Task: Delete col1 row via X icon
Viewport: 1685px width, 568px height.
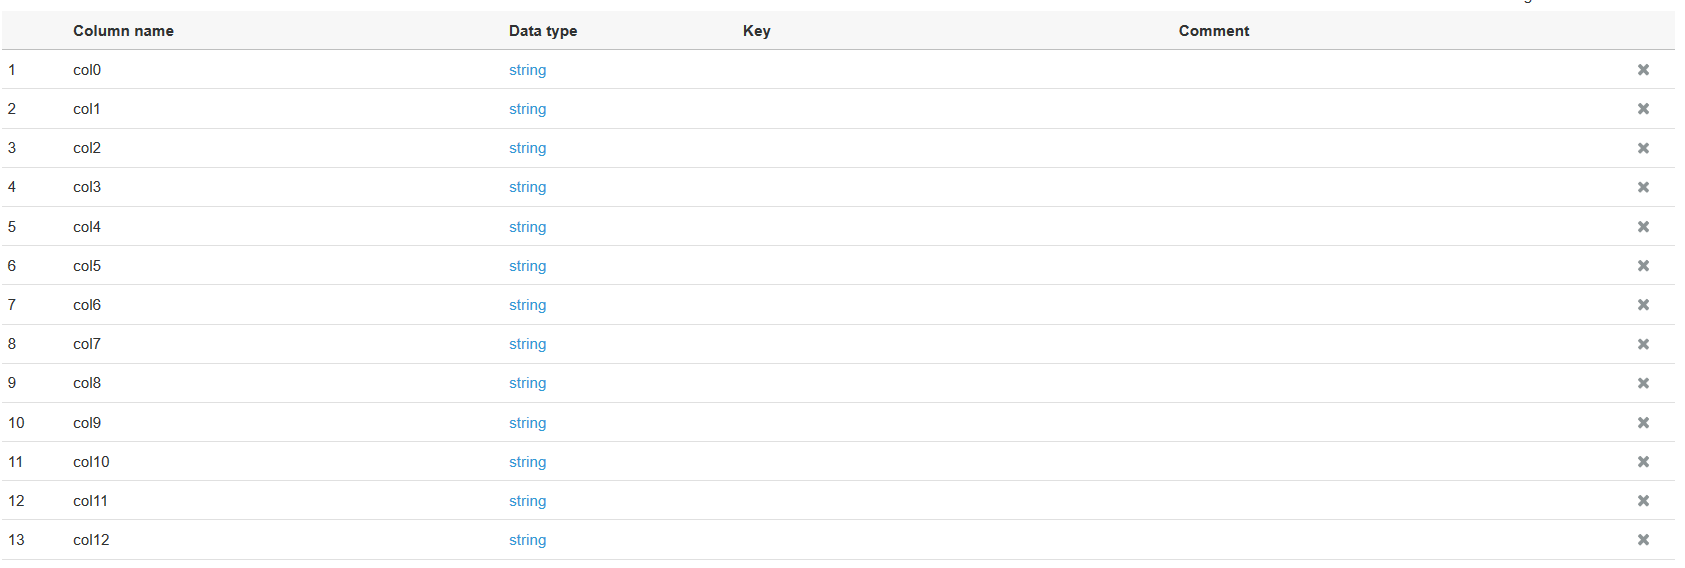Action: [1643, 109]
